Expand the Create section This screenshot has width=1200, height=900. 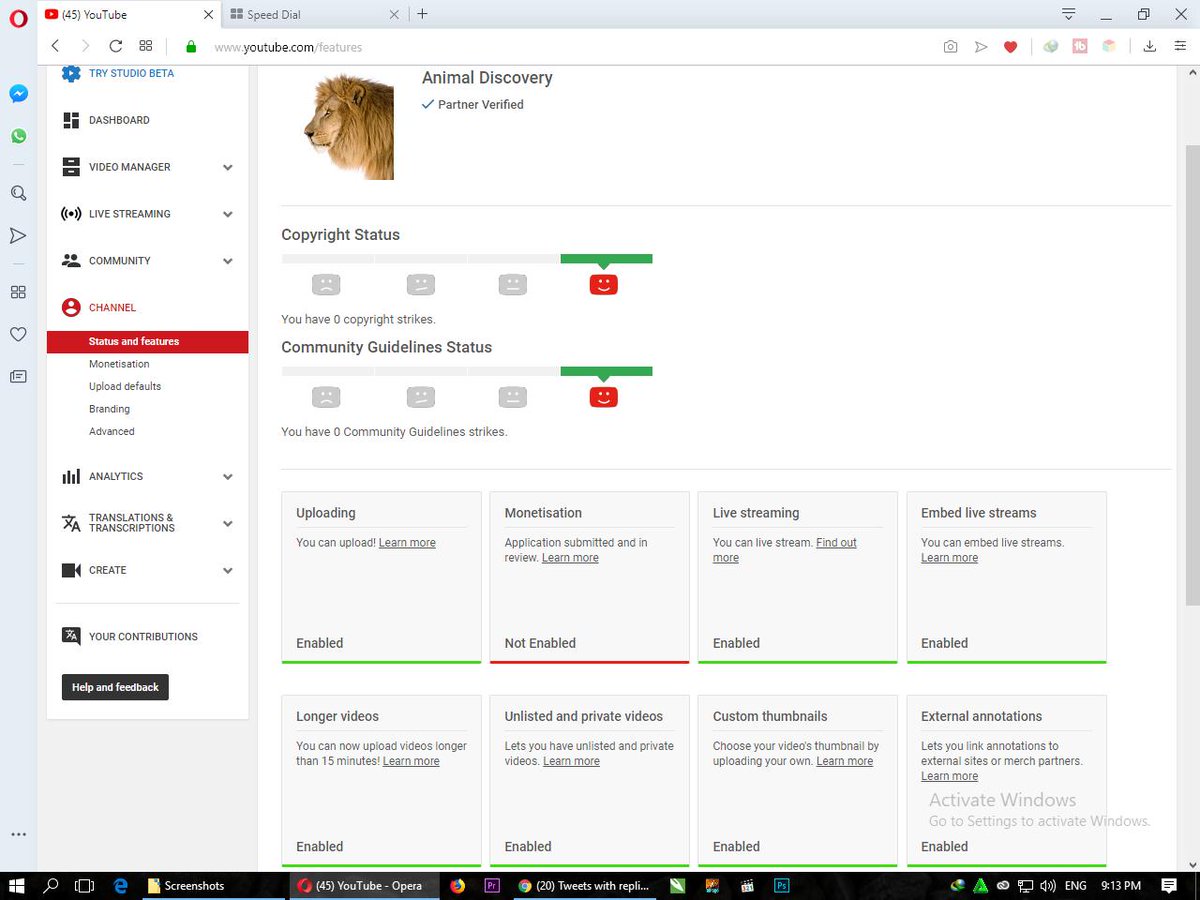[228, 571]
